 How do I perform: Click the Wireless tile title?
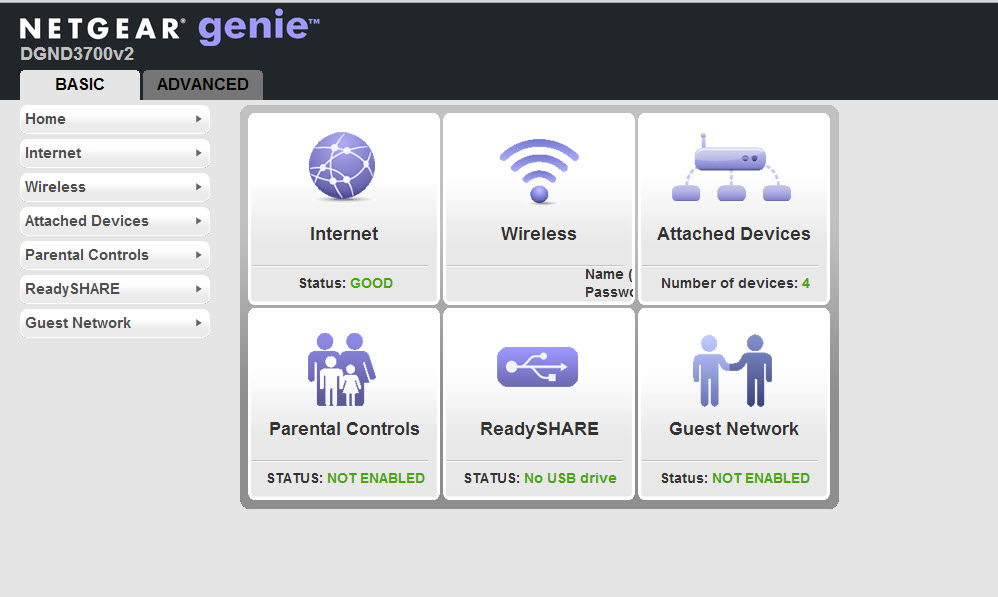pos(538,234)
